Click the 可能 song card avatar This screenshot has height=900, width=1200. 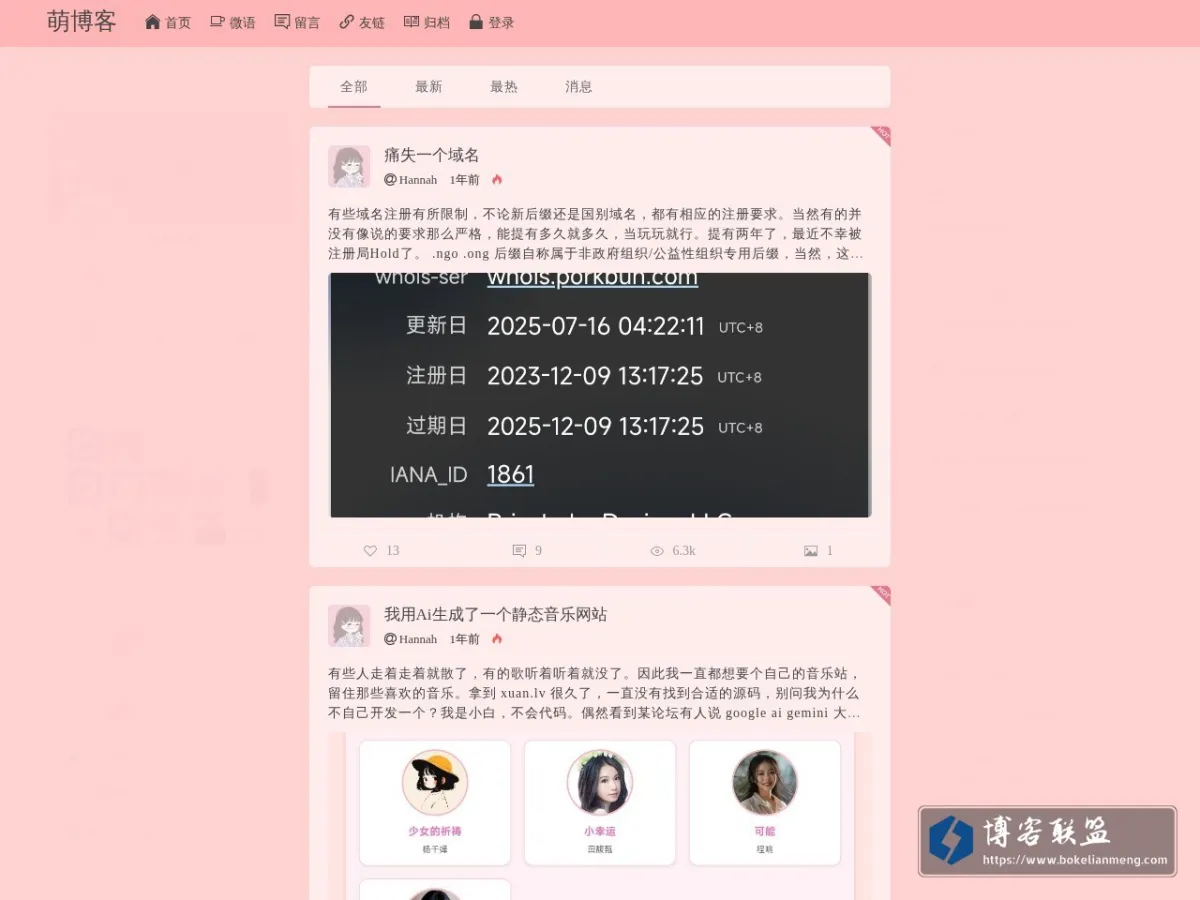click(x=765, y=783)
